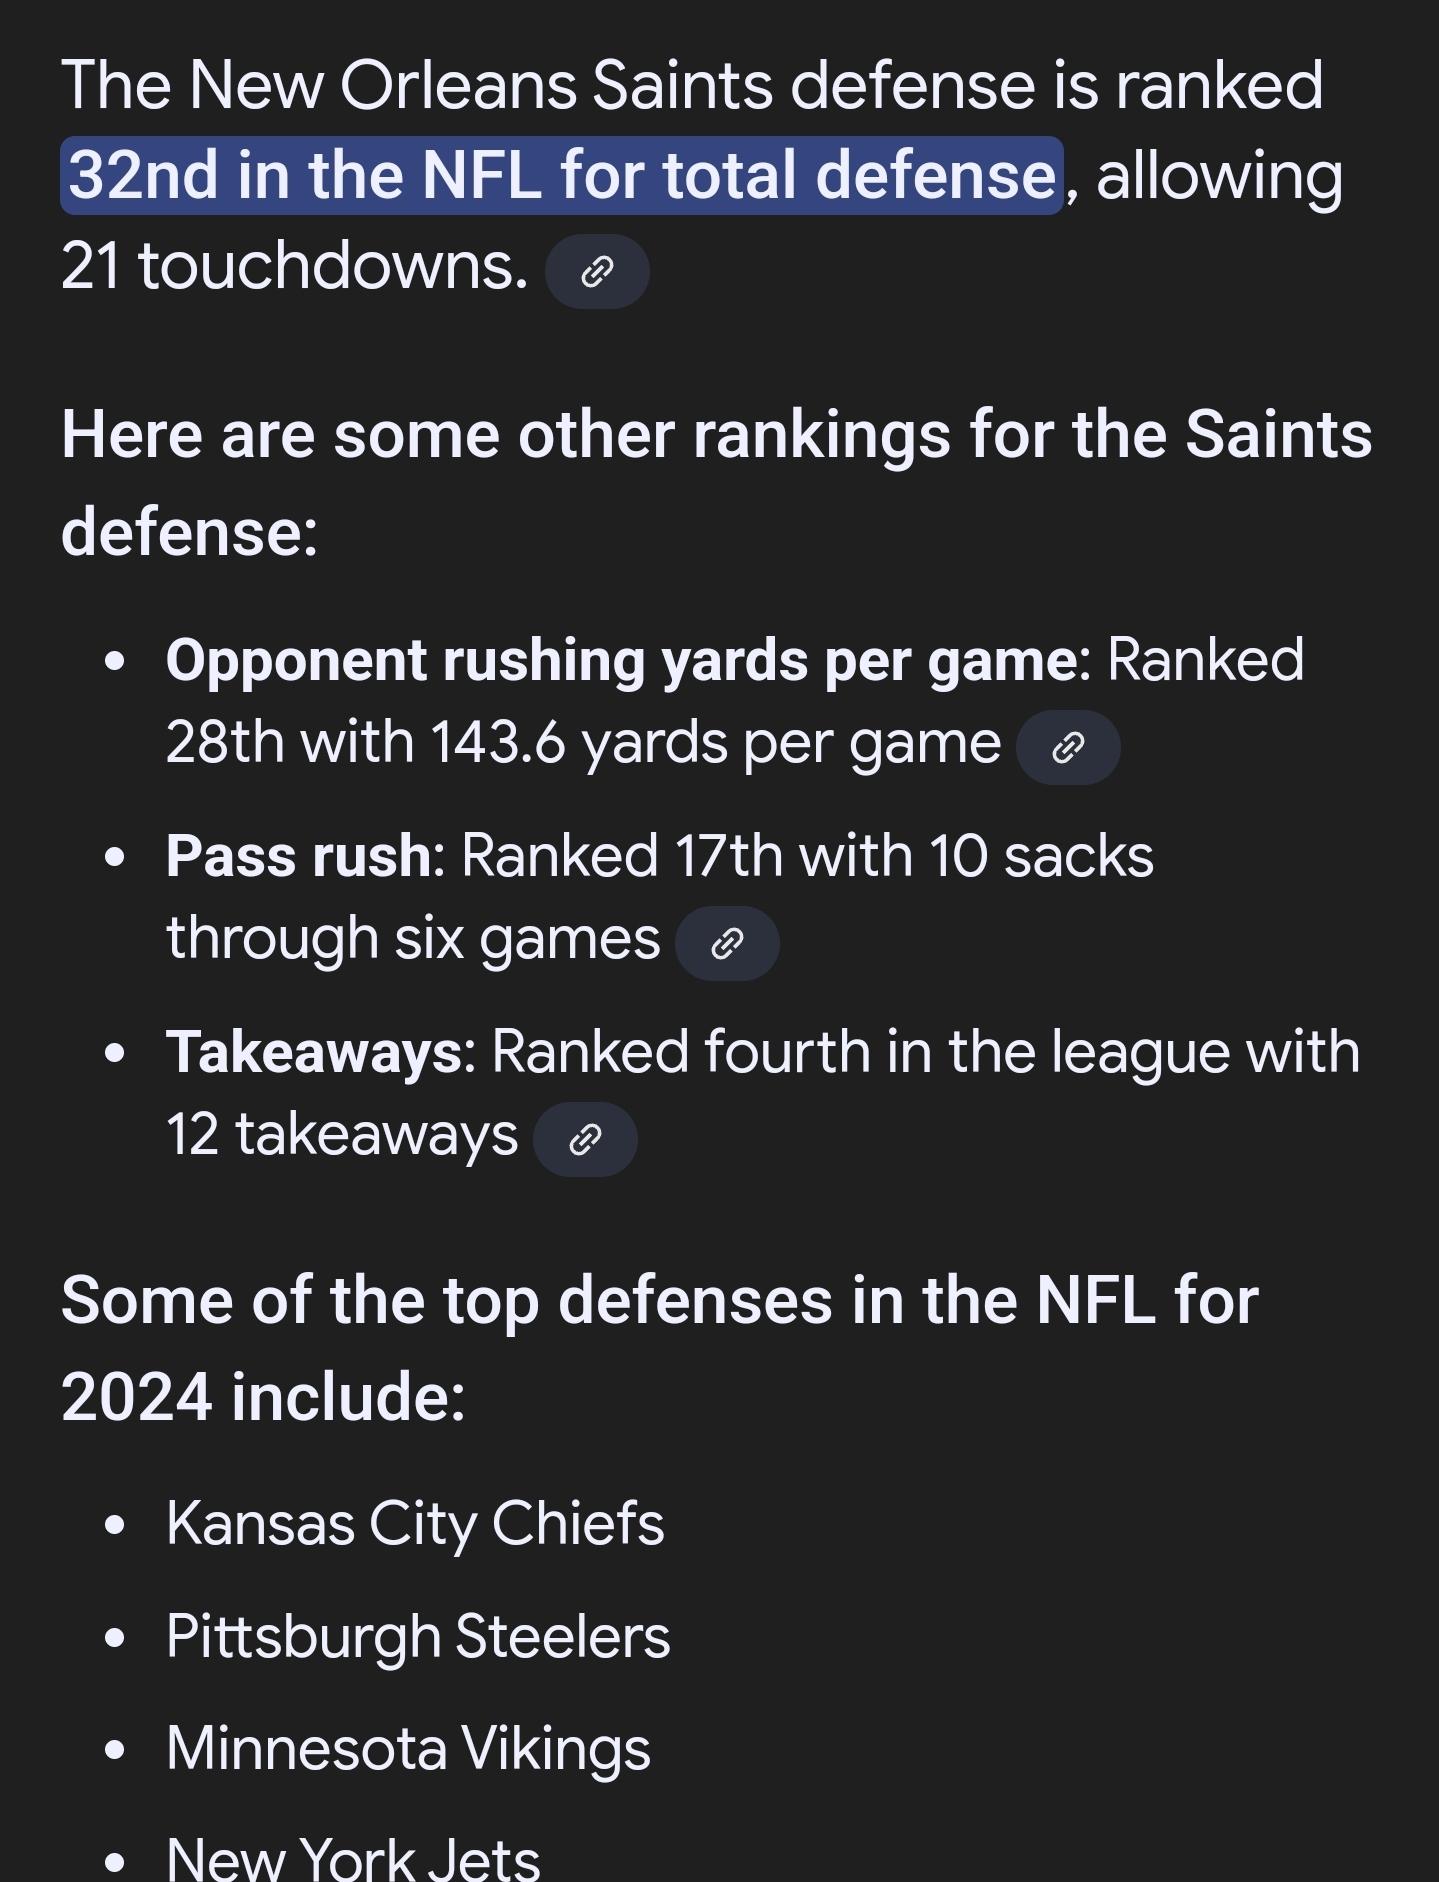Select "Kansas City Chiefs" list item
1439x1882 pixels.
[x=415, y=1524]
